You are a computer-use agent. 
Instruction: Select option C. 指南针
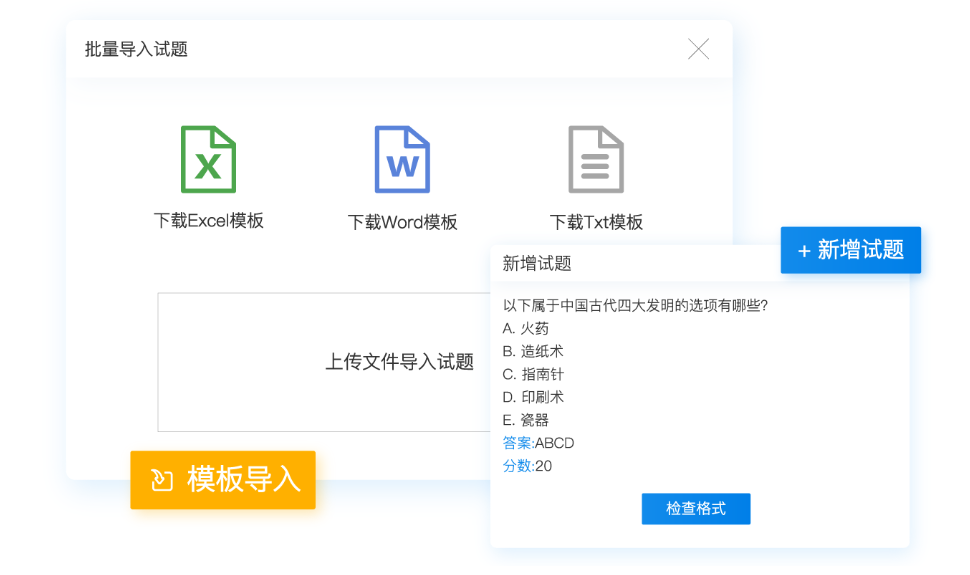pyautogui.click(x=533, y=374)
